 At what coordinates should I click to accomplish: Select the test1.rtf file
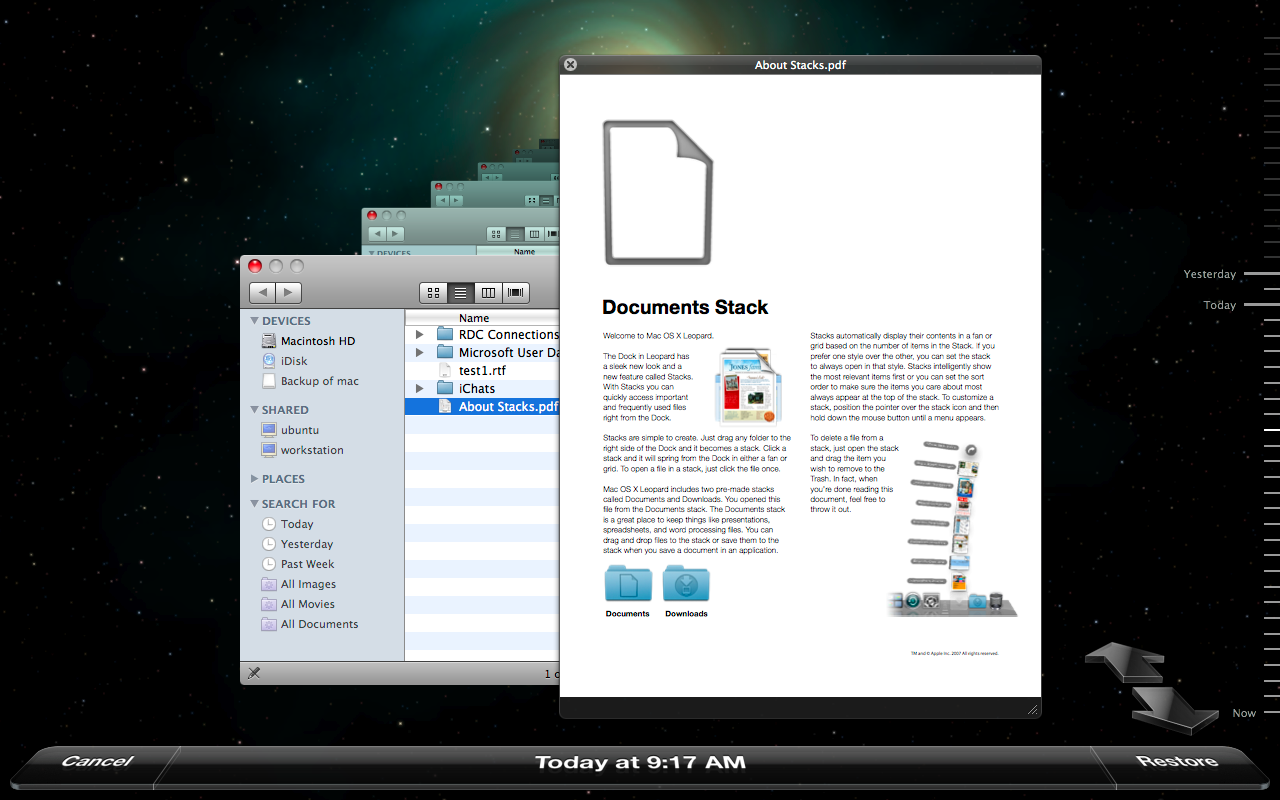(x=482, y=370)
